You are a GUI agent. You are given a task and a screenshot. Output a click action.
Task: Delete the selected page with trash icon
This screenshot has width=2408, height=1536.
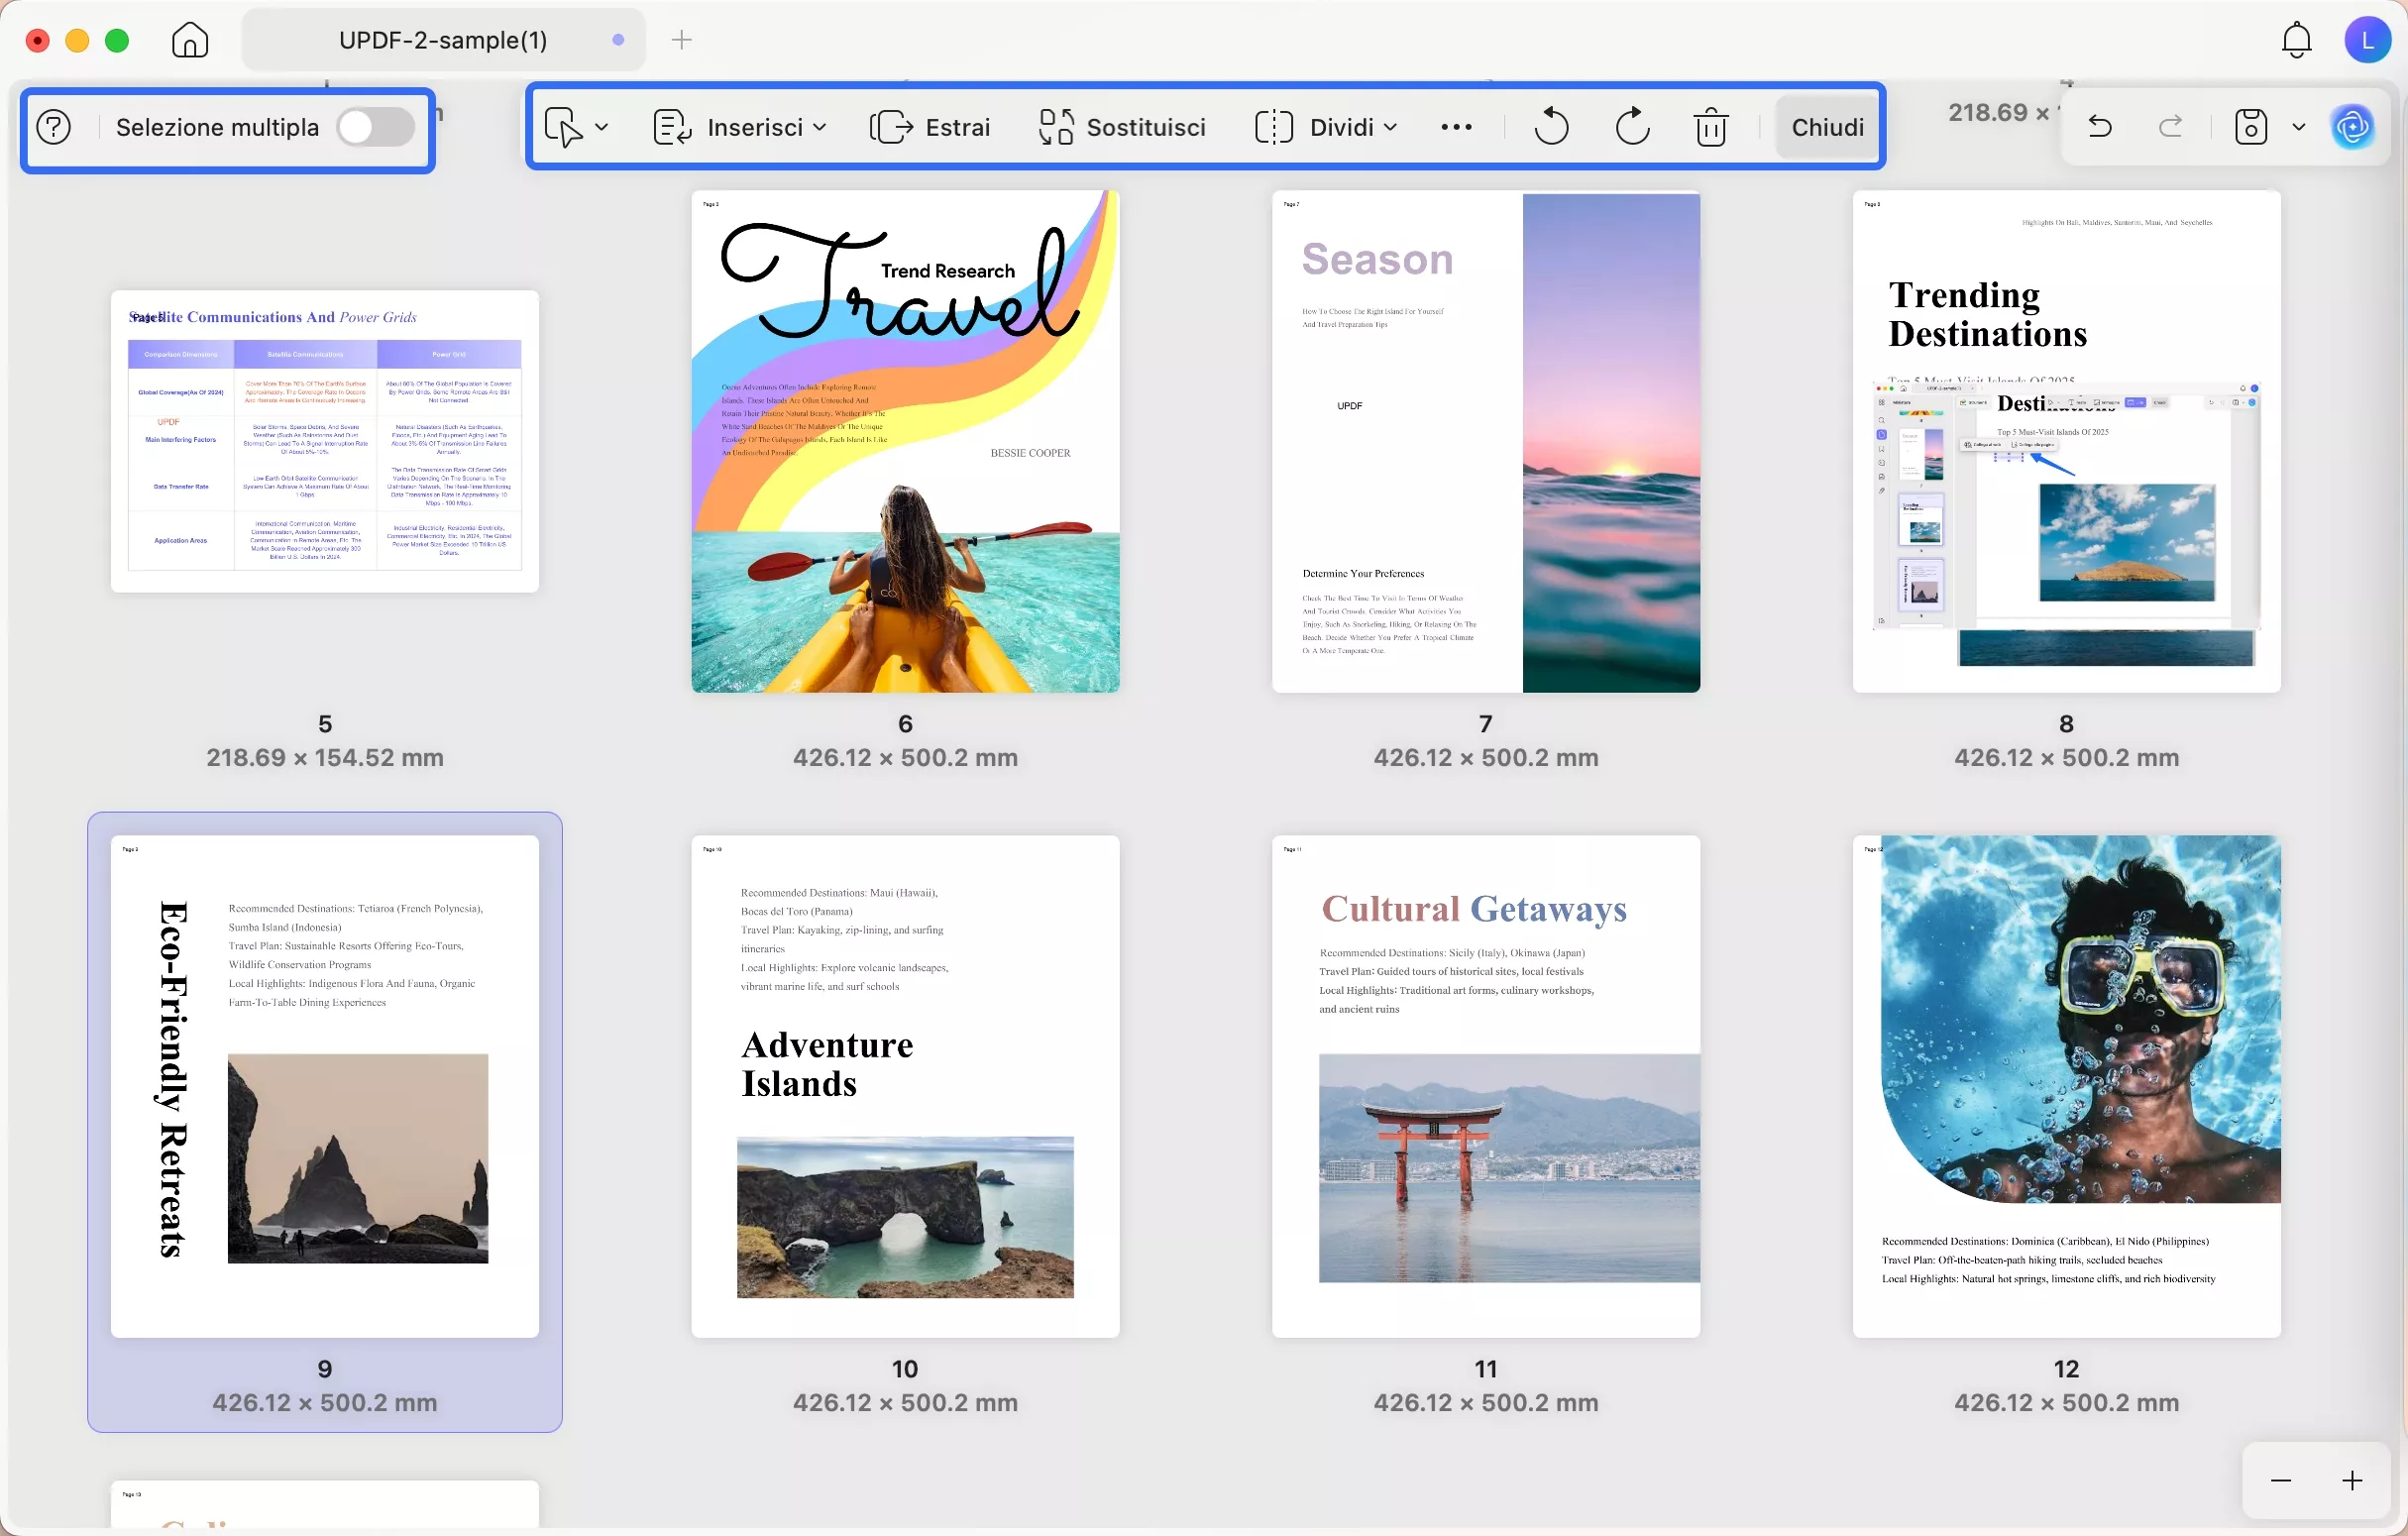(x=1712, y=126)
